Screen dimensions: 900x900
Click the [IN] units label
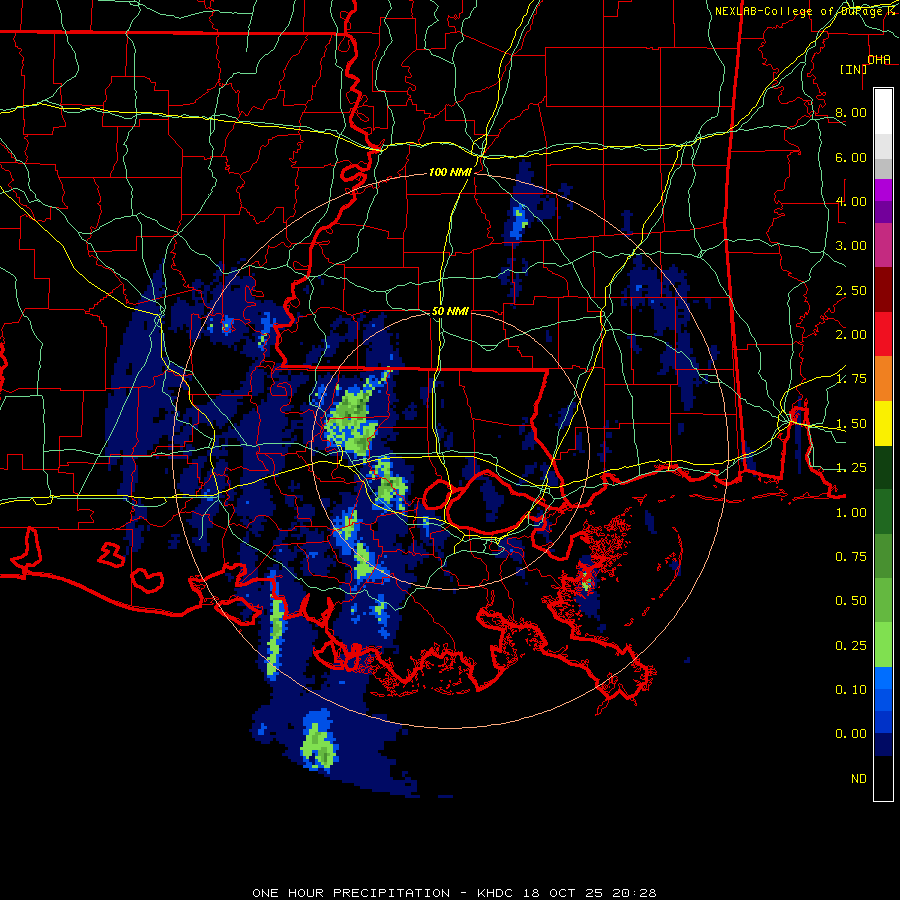click(x=853, y=69)
